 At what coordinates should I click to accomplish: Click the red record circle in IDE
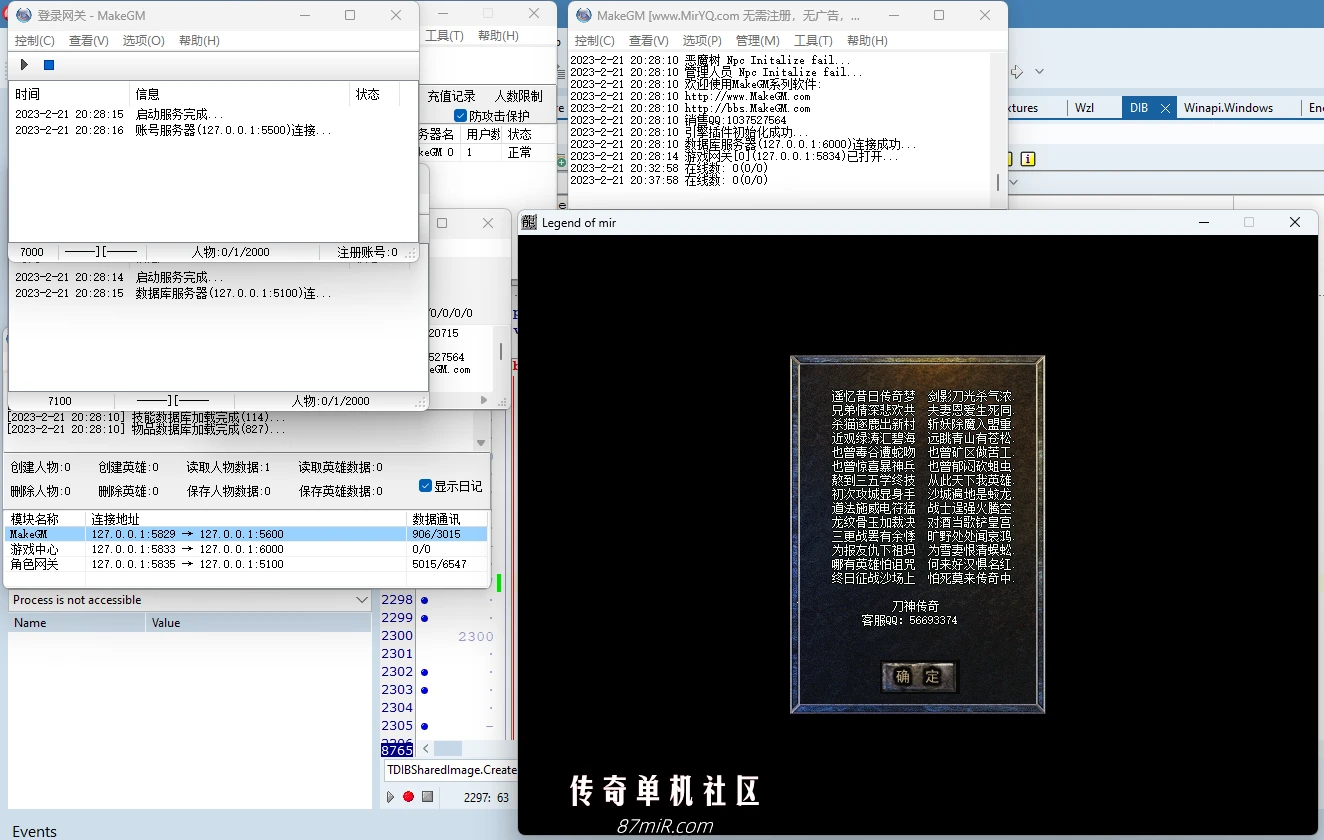[408, 797]
